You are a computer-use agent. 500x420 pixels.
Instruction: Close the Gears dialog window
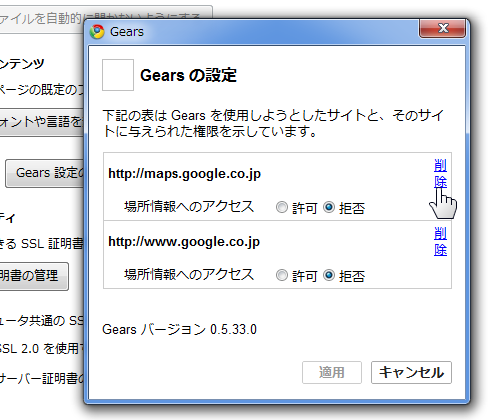point(442,28)
